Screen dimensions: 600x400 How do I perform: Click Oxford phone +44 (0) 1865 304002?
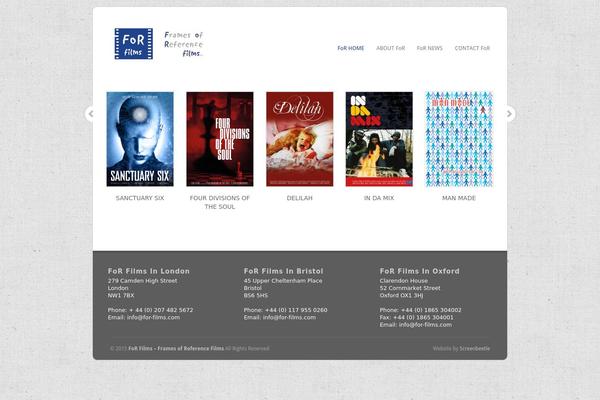pos(431,310)
